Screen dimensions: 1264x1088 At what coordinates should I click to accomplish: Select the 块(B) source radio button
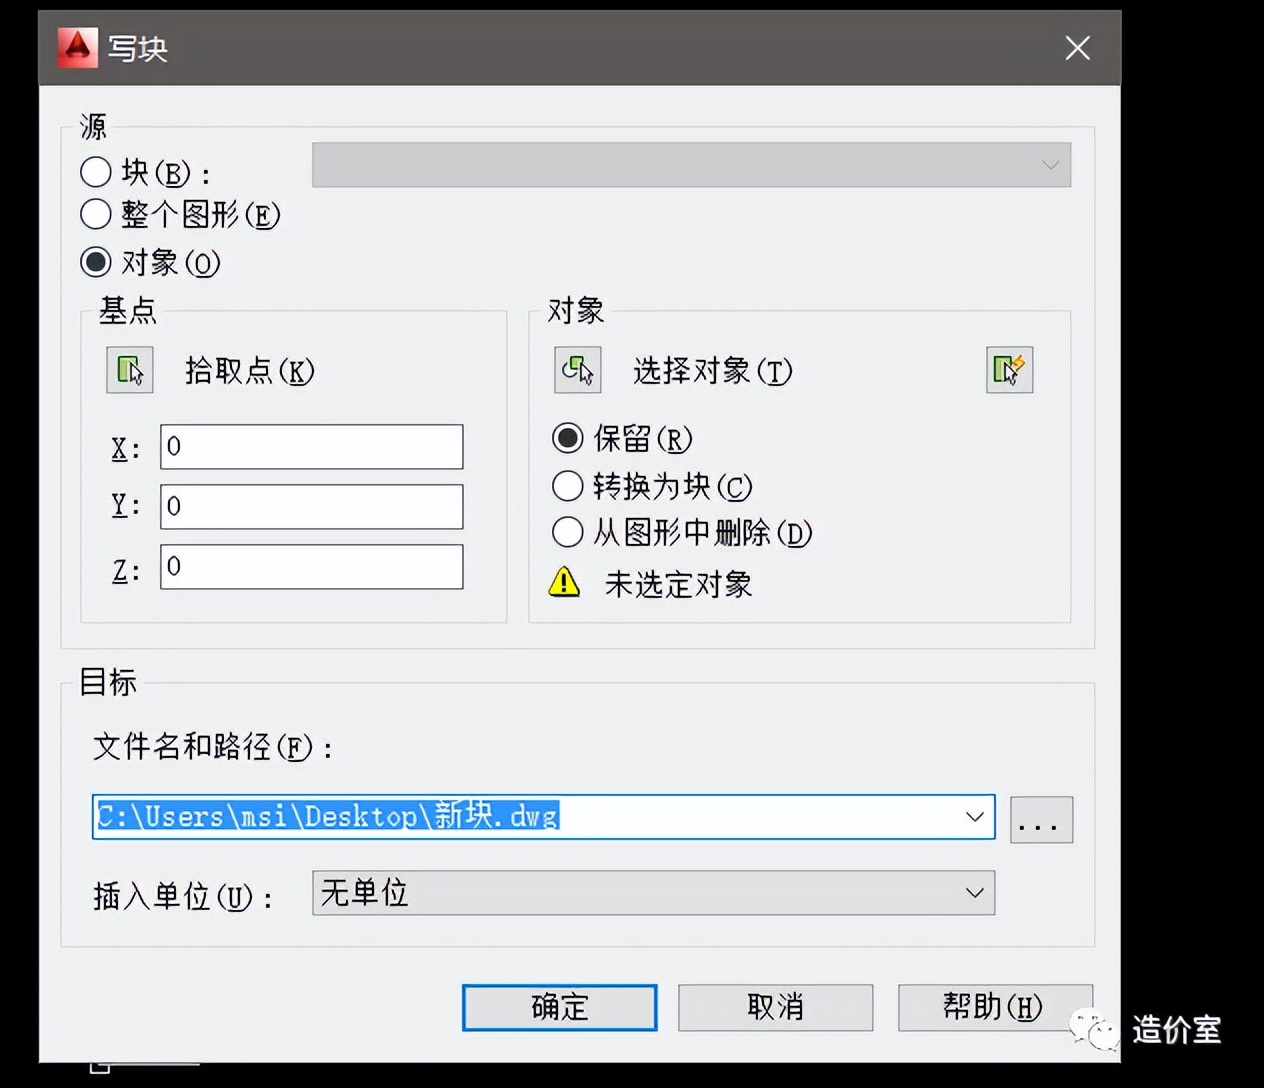click(96, 171)
